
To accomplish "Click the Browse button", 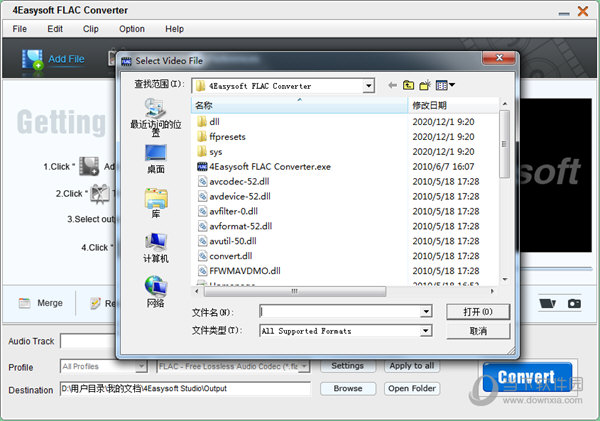I will point(348,388).
